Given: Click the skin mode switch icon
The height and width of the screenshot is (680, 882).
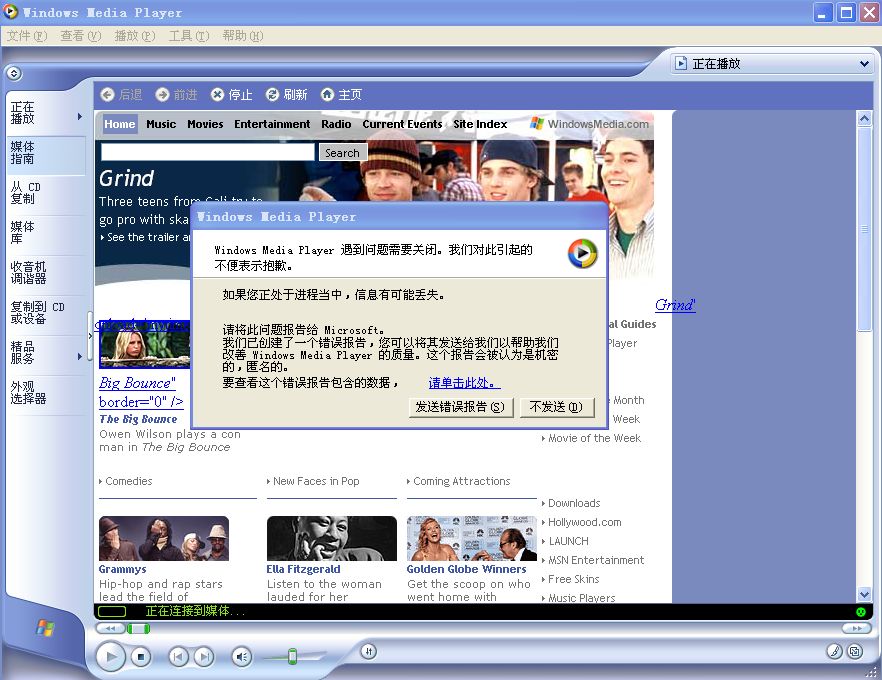Looking at the screenshot, I should pos(855,651).
